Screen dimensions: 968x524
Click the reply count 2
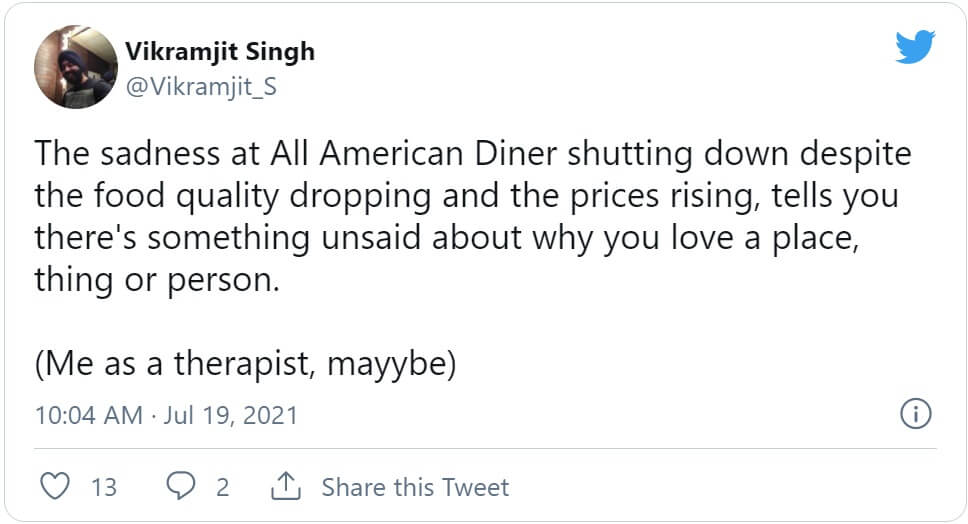(222, 487)
